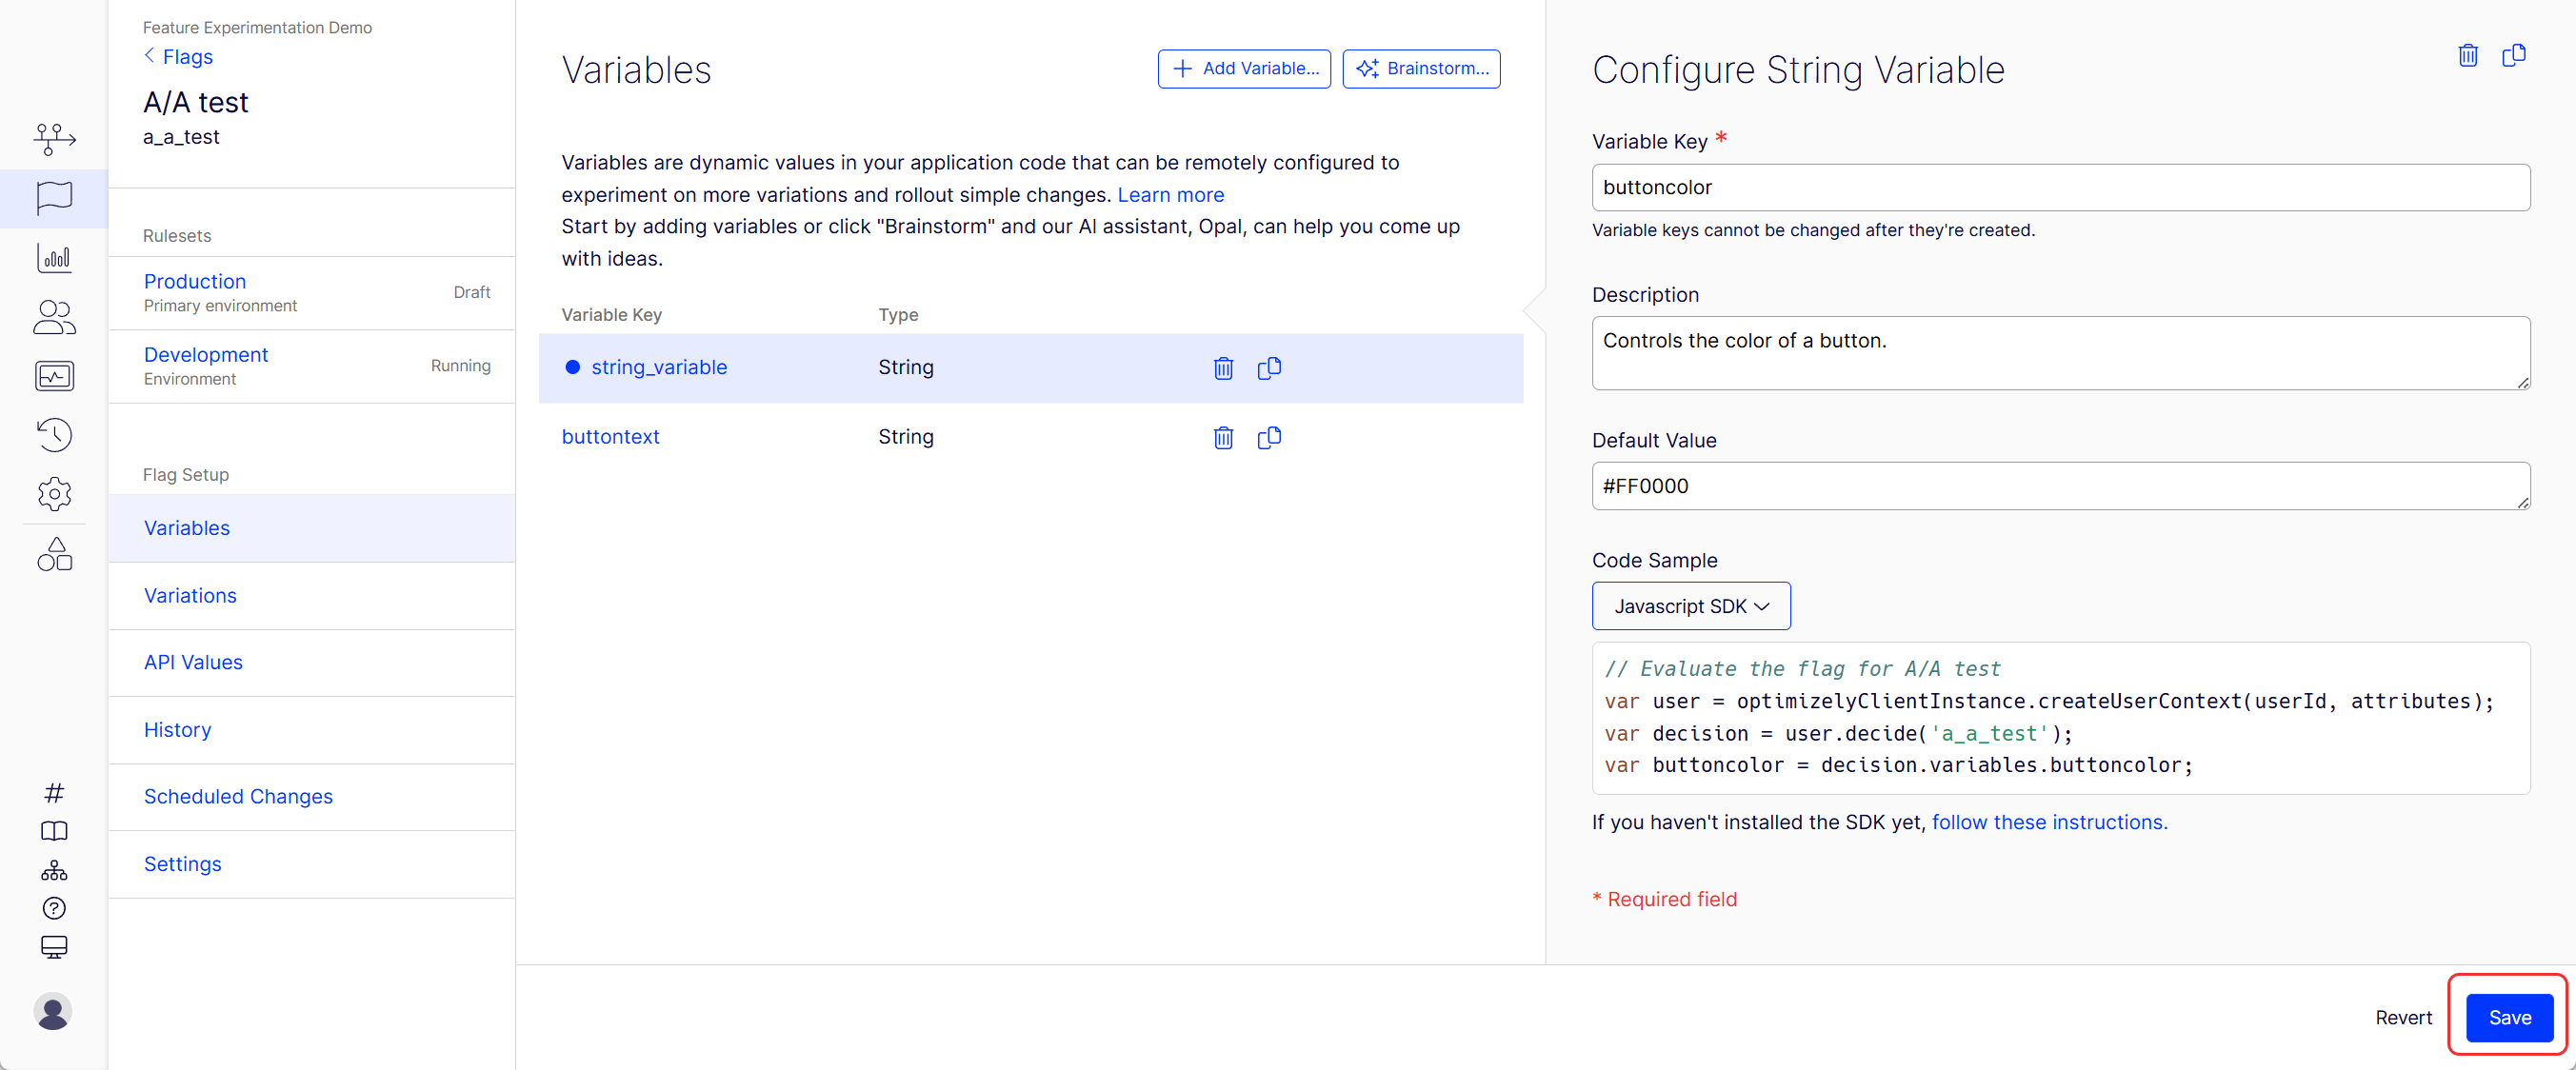2576x1070 pixels.
Task: Click the Add Variable button
Action: click(1244, 68)
